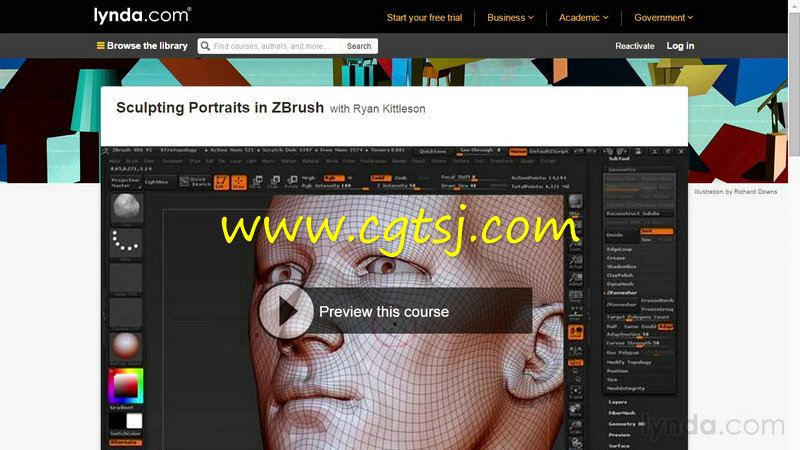Expand the Modify Topology section
Screen dimensions: 800x450
click(629, 362)
